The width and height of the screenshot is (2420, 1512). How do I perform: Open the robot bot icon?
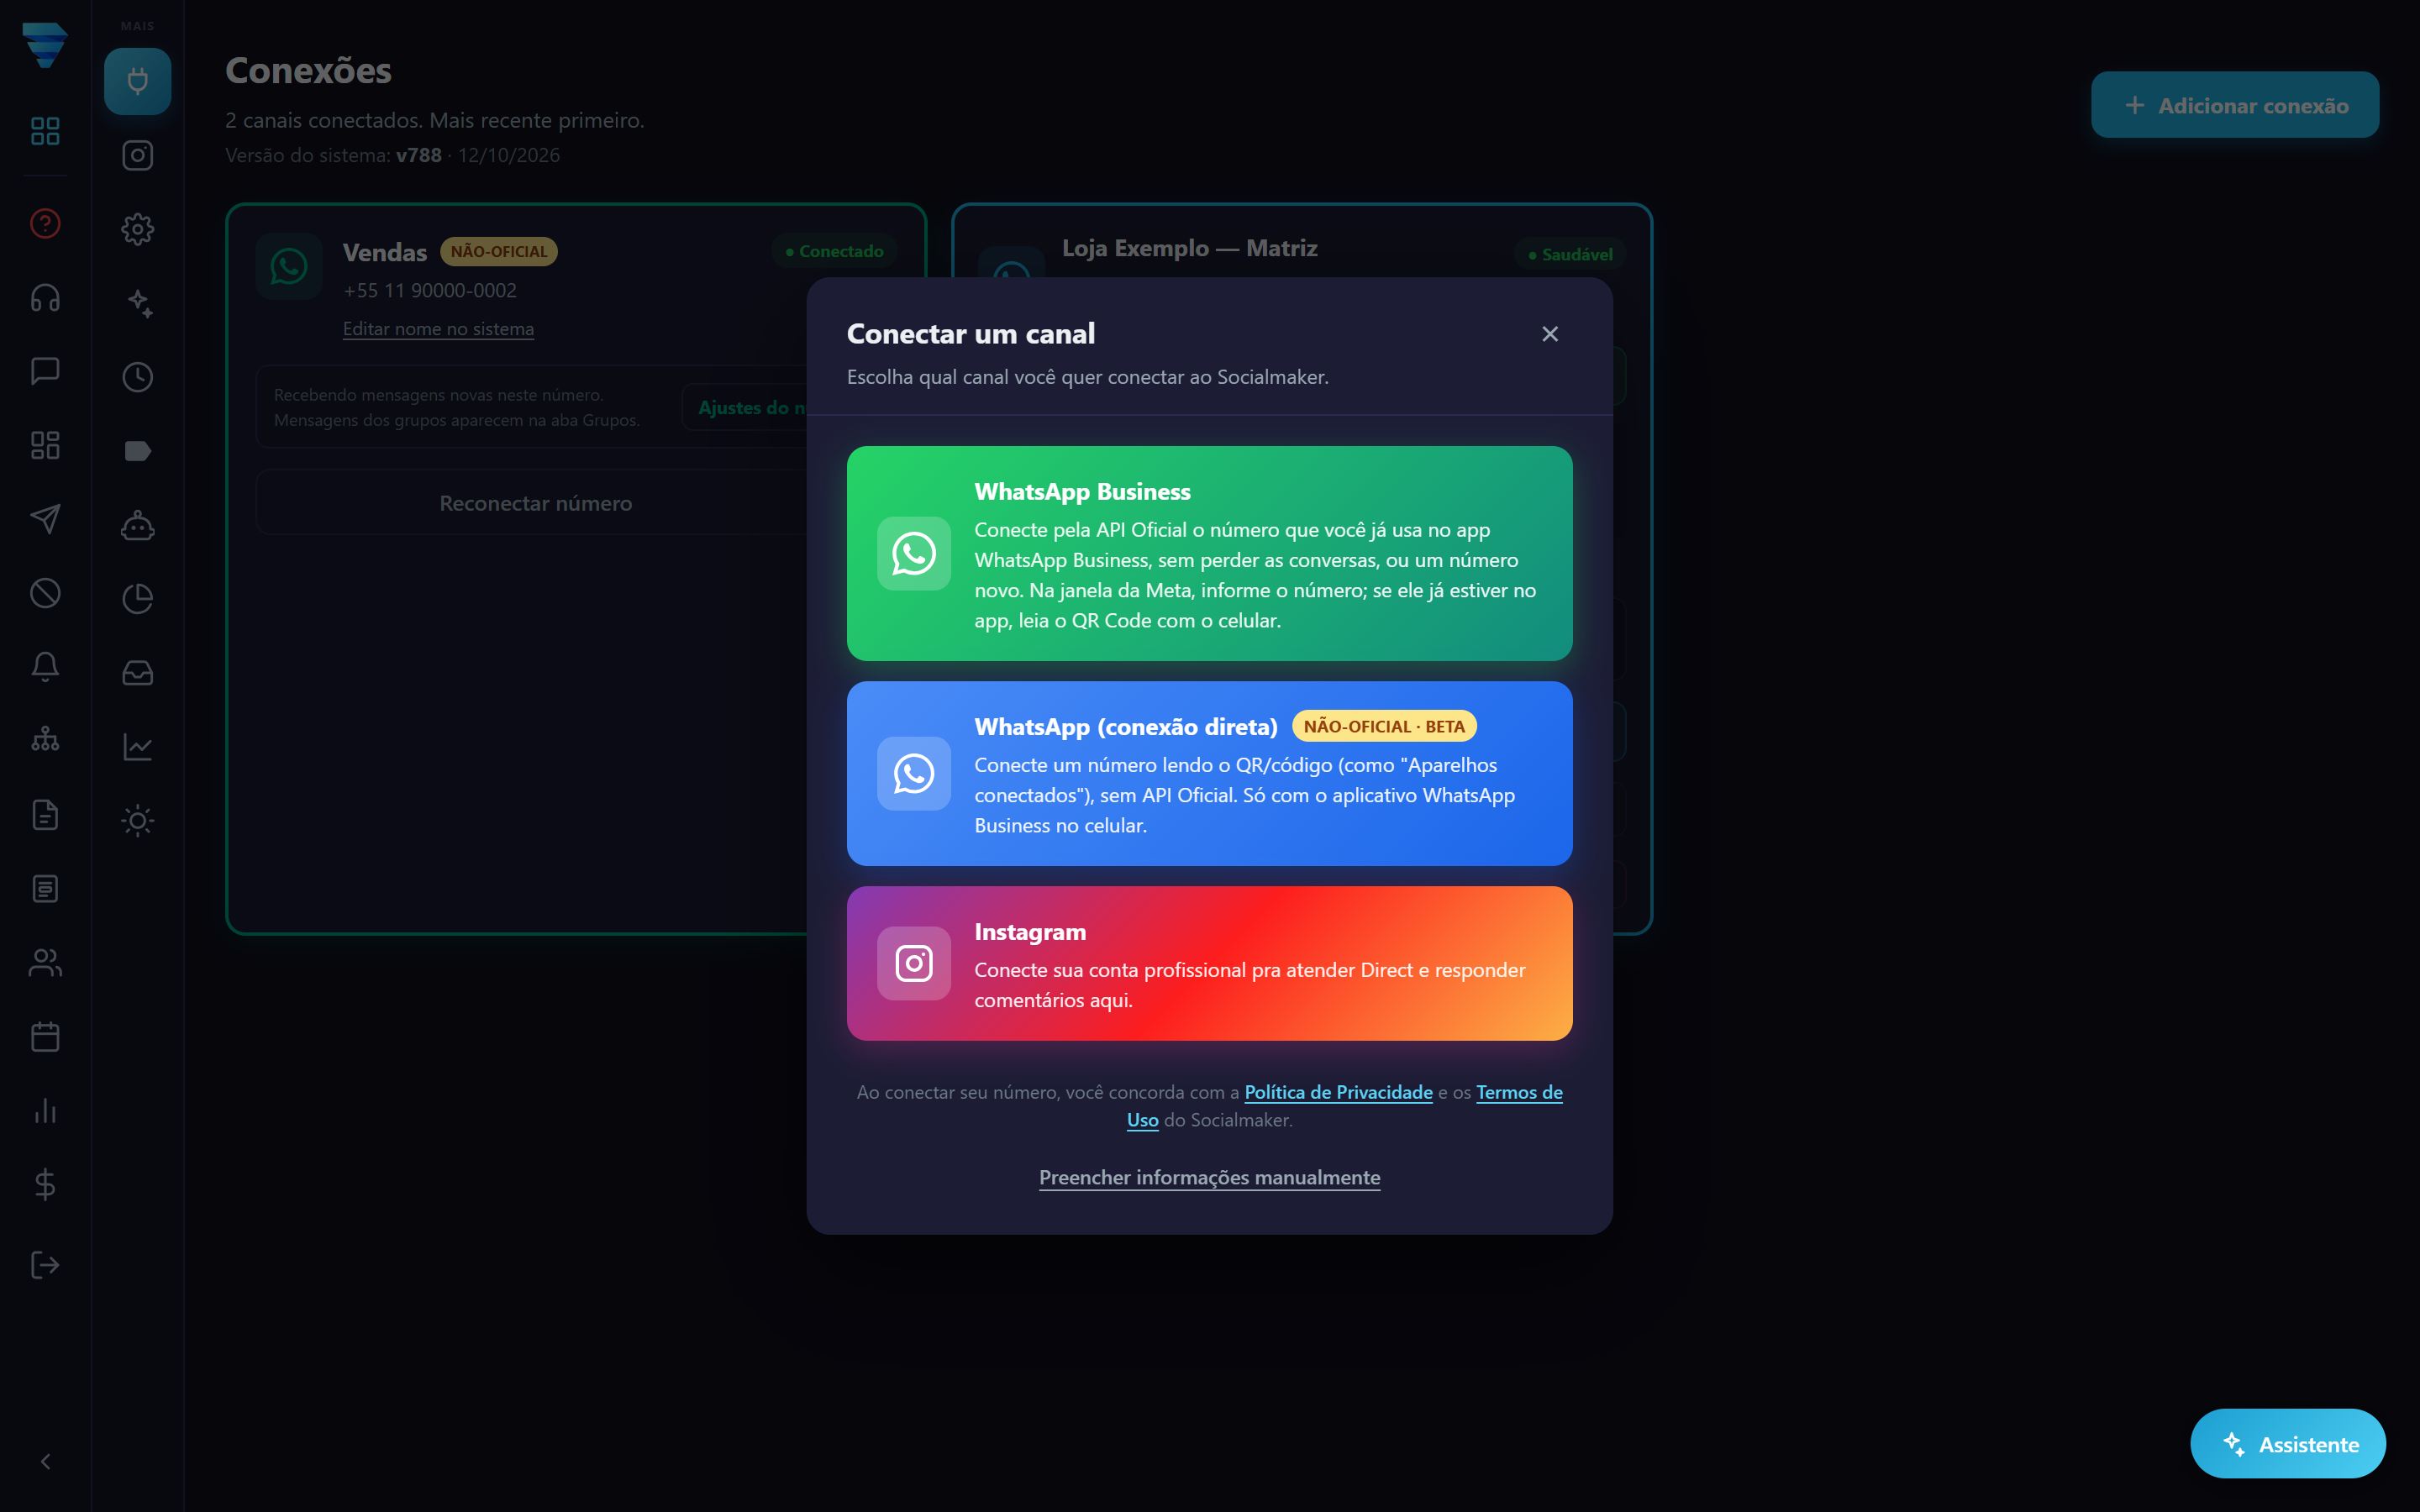[138, 525]
